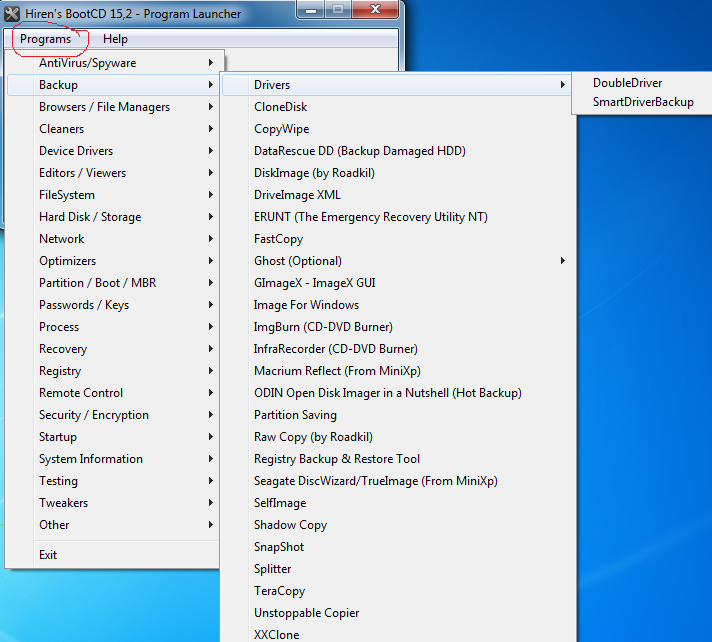Launch SmartDriverBackup from Drivers submenu

(643, 102)
